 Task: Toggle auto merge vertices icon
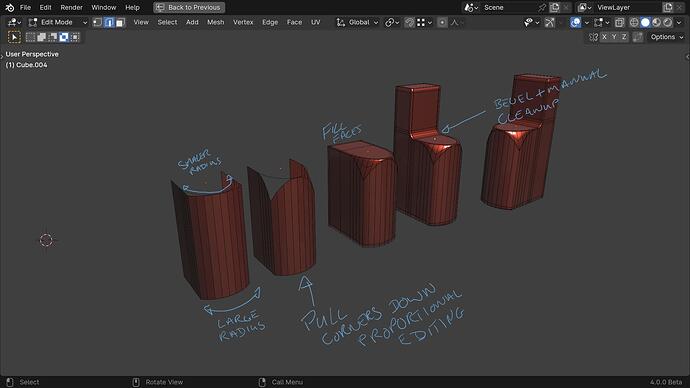click(638, 37)
